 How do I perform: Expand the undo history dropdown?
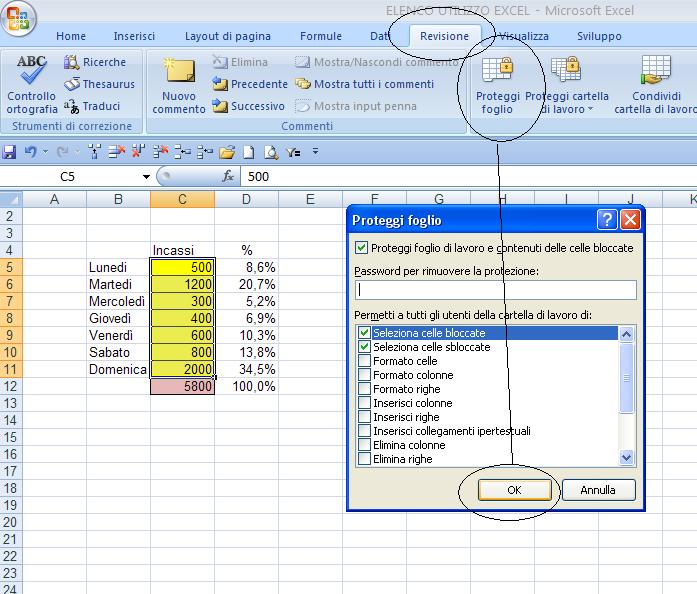(45, 152)
